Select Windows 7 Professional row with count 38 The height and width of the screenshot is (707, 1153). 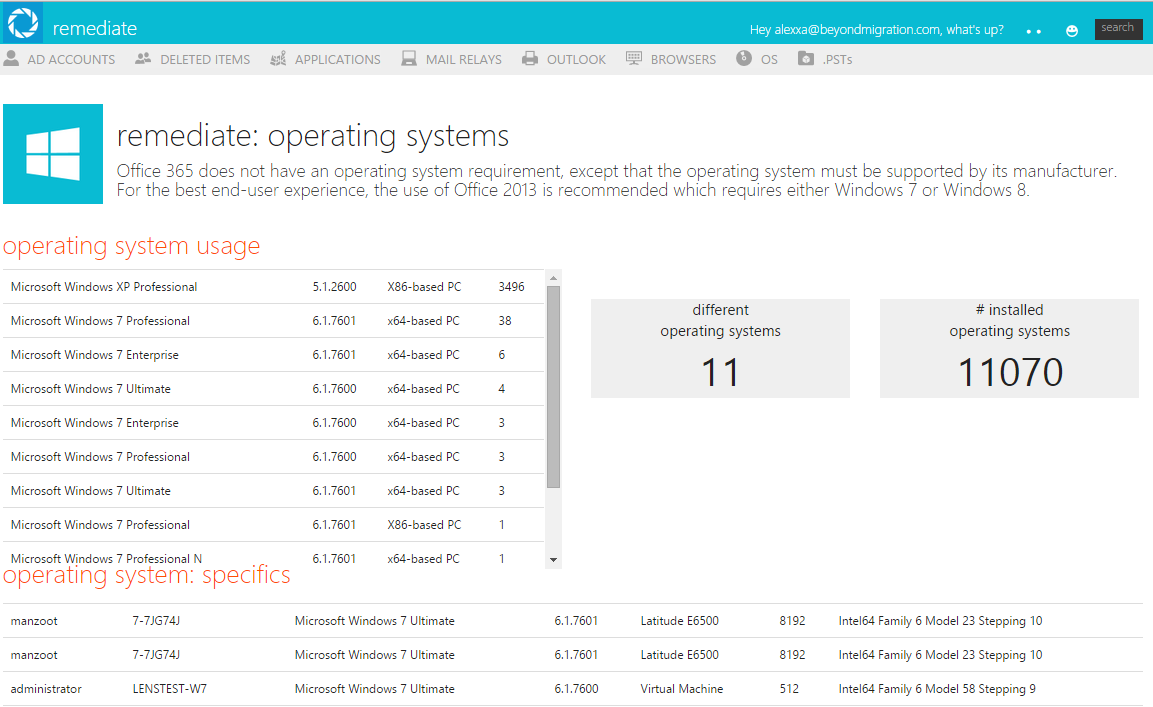274,321
